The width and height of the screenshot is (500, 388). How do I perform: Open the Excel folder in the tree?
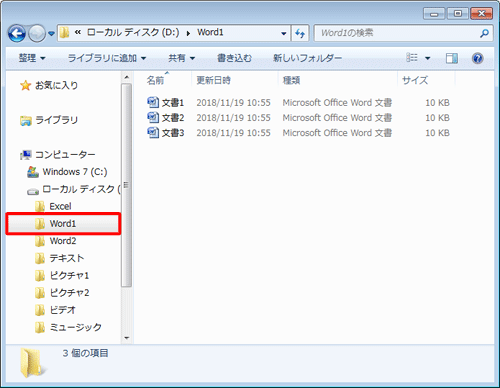coord(60,206)
